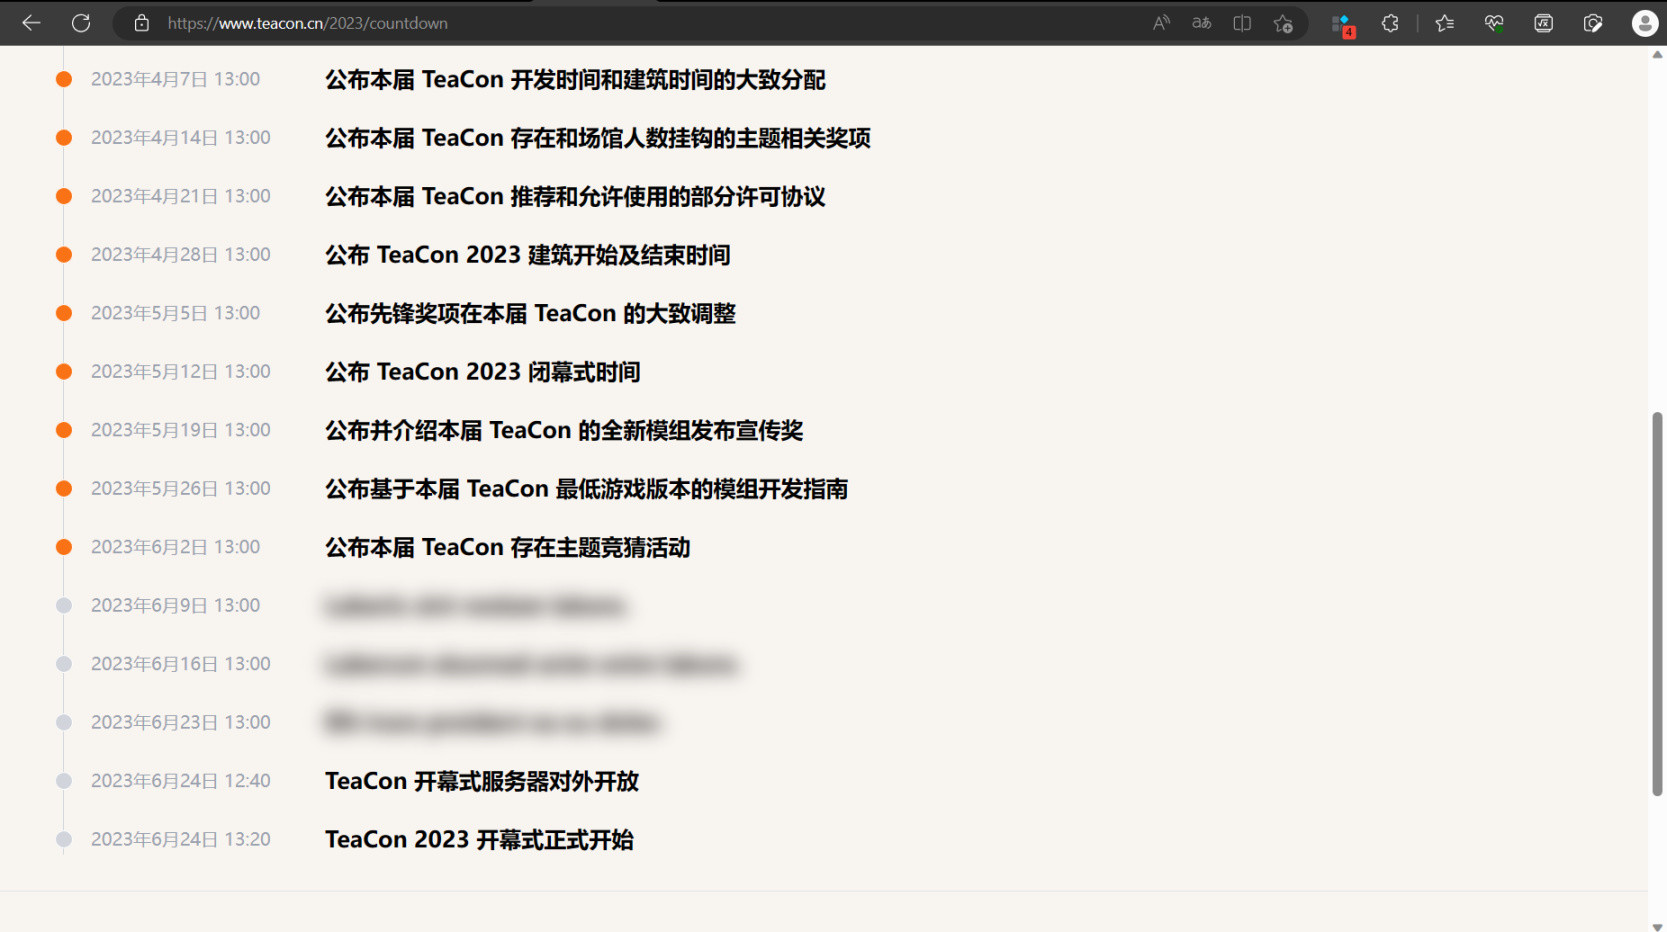
Task: Open the Favorites list icon
Action: pyautogui.click(x=1444, y=23)
